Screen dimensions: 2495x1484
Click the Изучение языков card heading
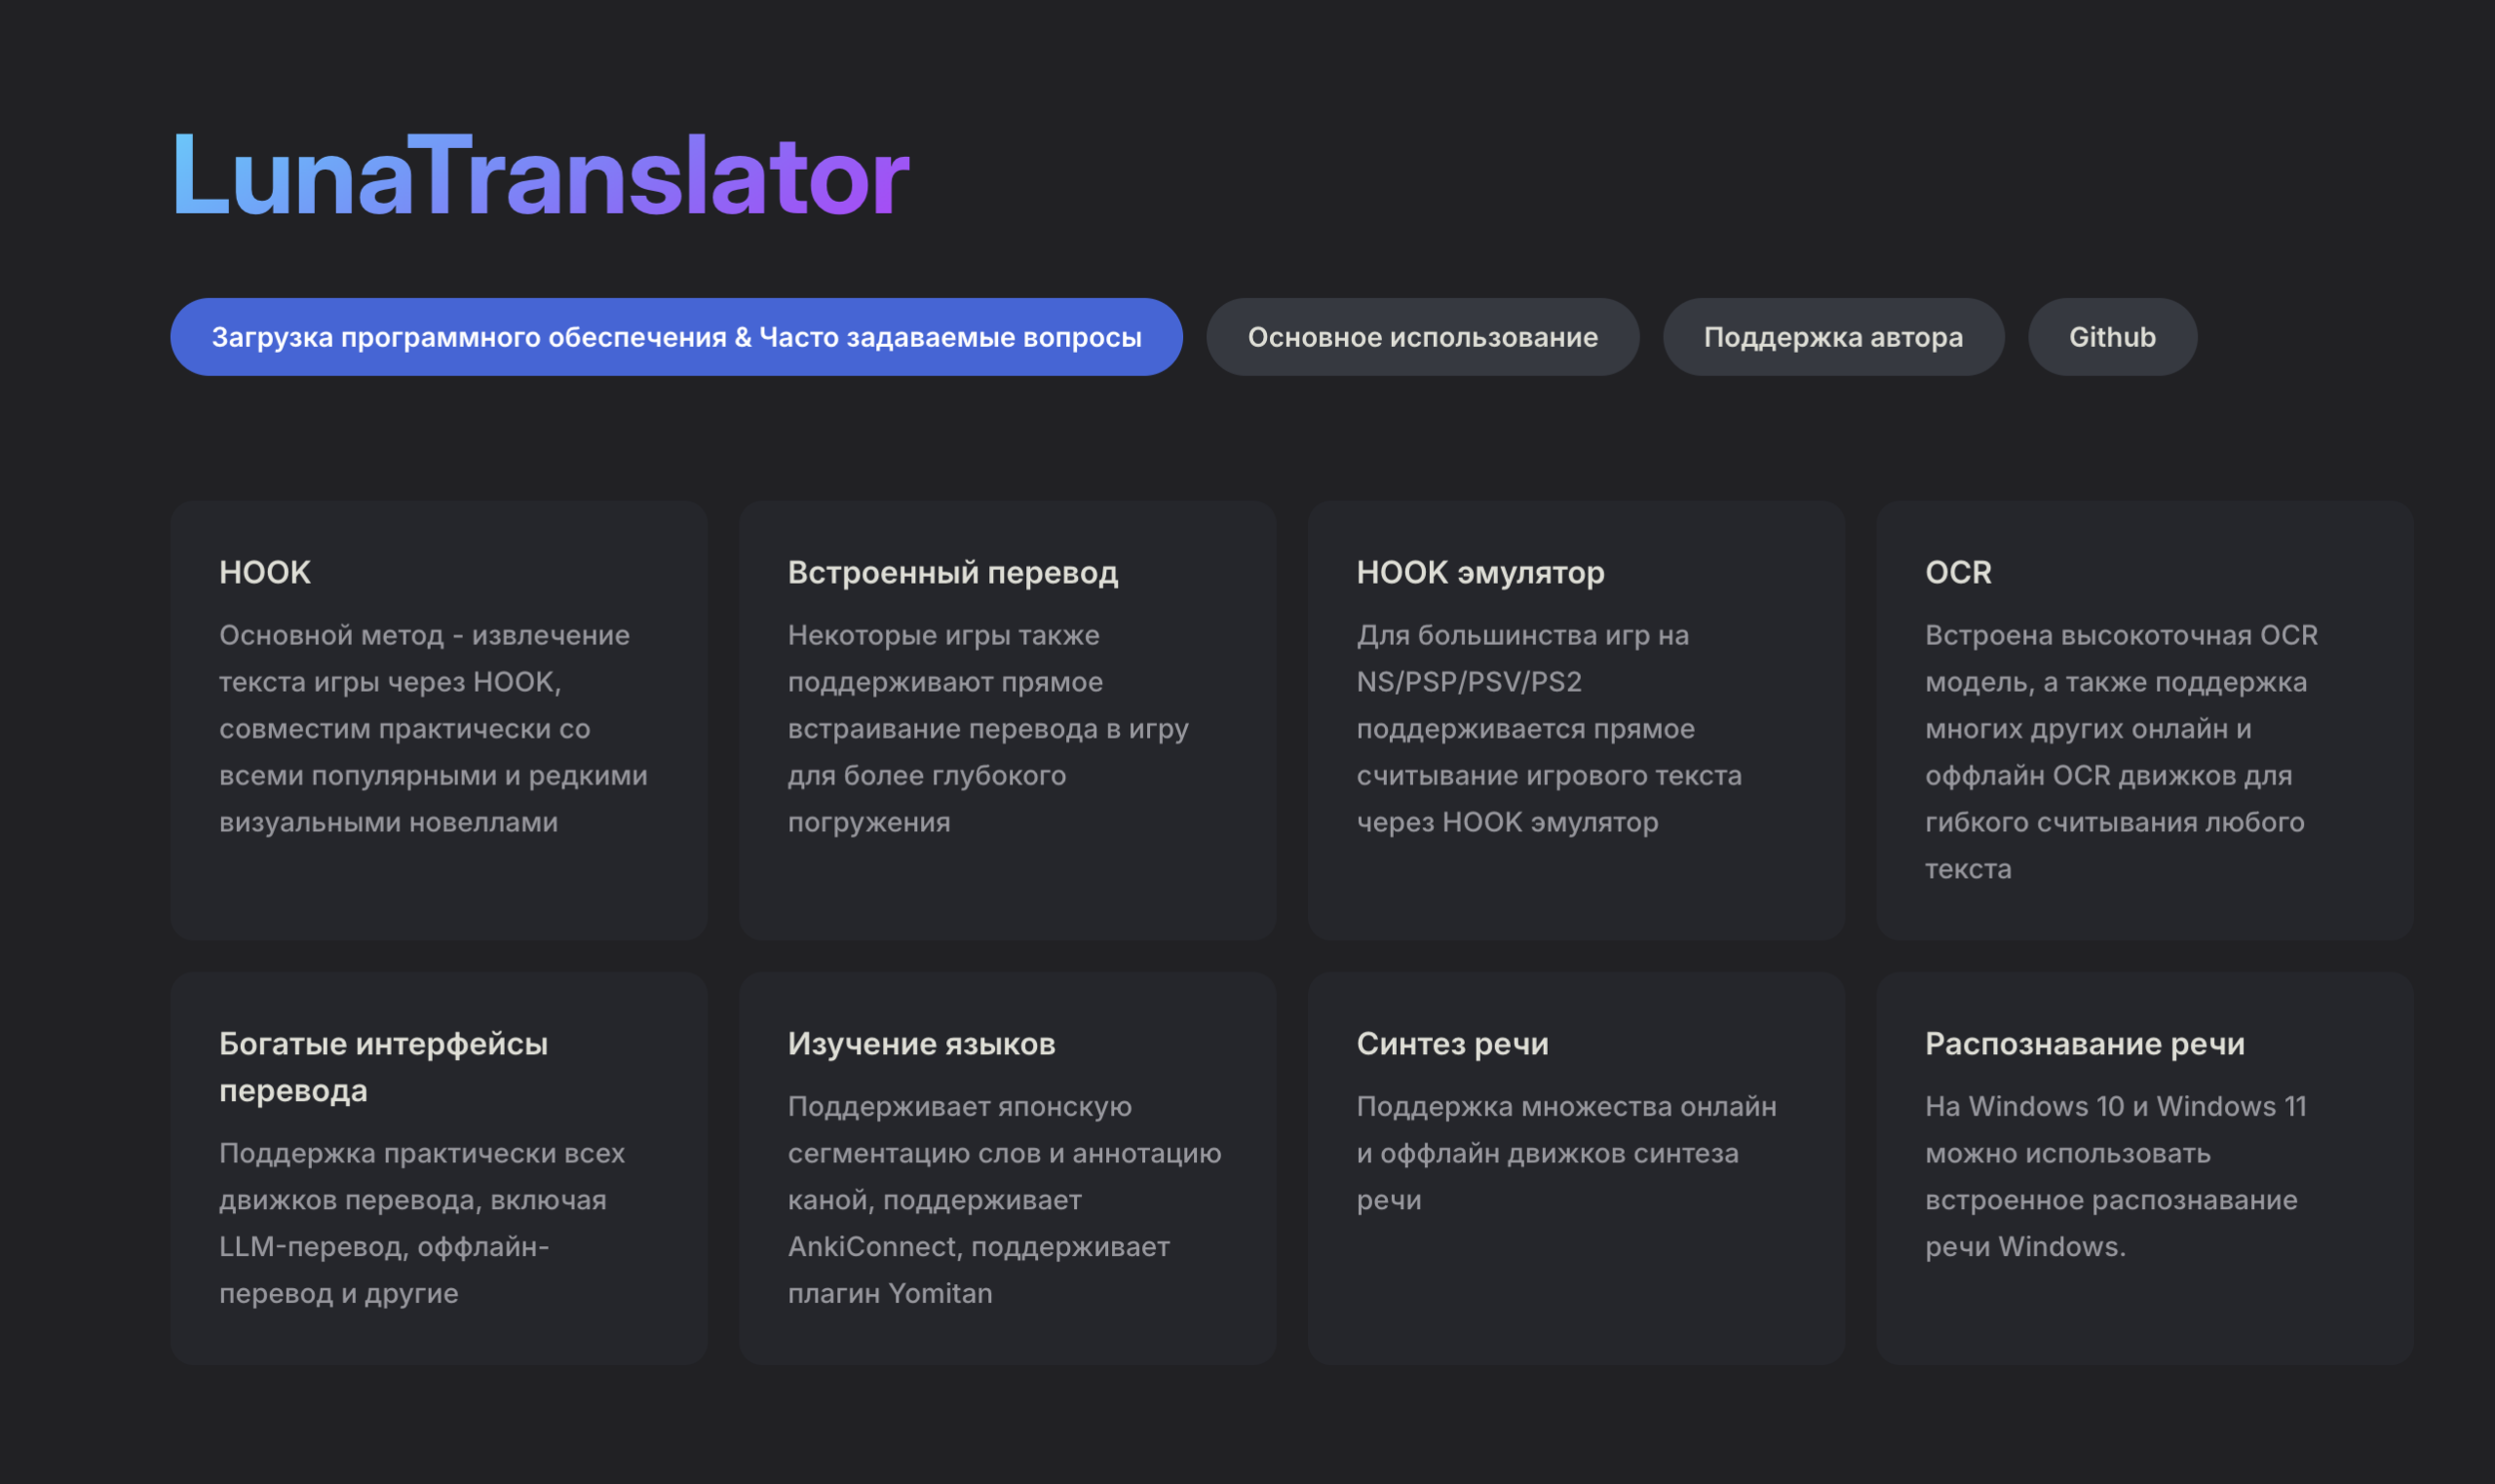pyautogui.click(x=921, y=1044)
